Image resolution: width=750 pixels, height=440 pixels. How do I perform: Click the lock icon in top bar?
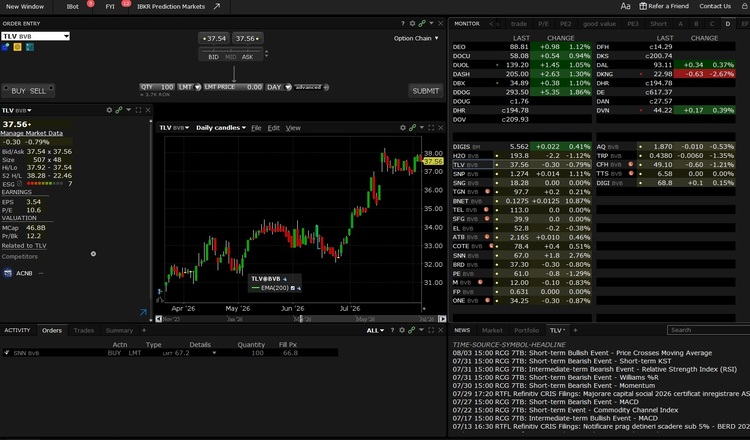click(744, 6)
